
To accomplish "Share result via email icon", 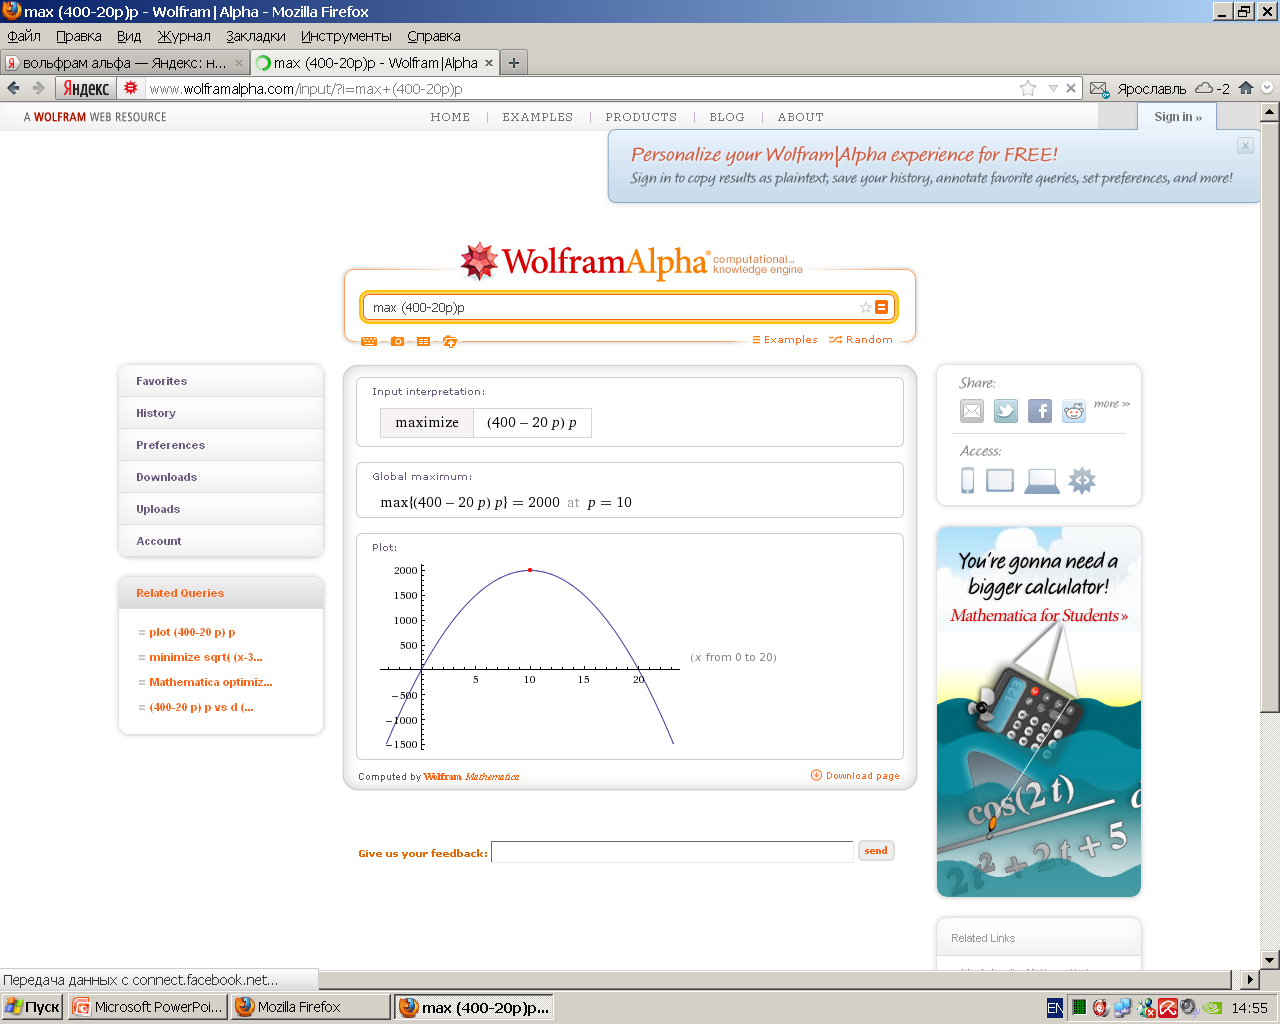I will [972, 411].
